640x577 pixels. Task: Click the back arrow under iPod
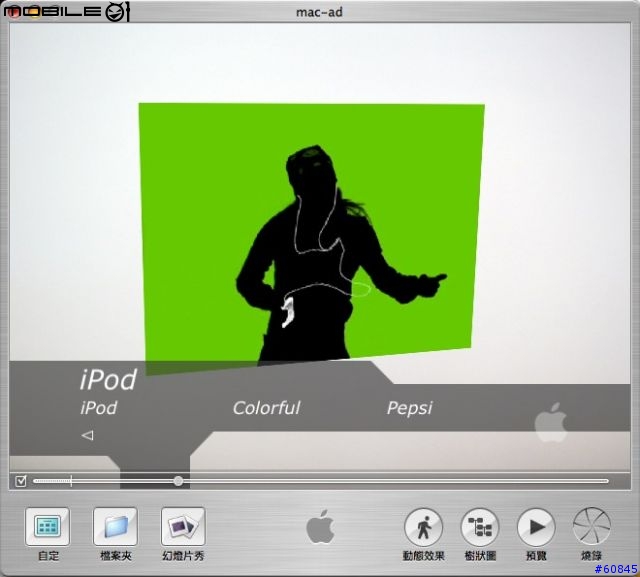click(x=87, y=435)
